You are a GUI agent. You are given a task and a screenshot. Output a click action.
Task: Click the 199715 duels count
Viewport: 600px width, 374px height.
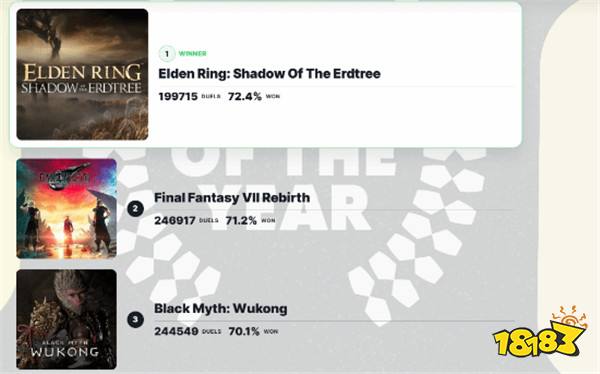(178, 96)
